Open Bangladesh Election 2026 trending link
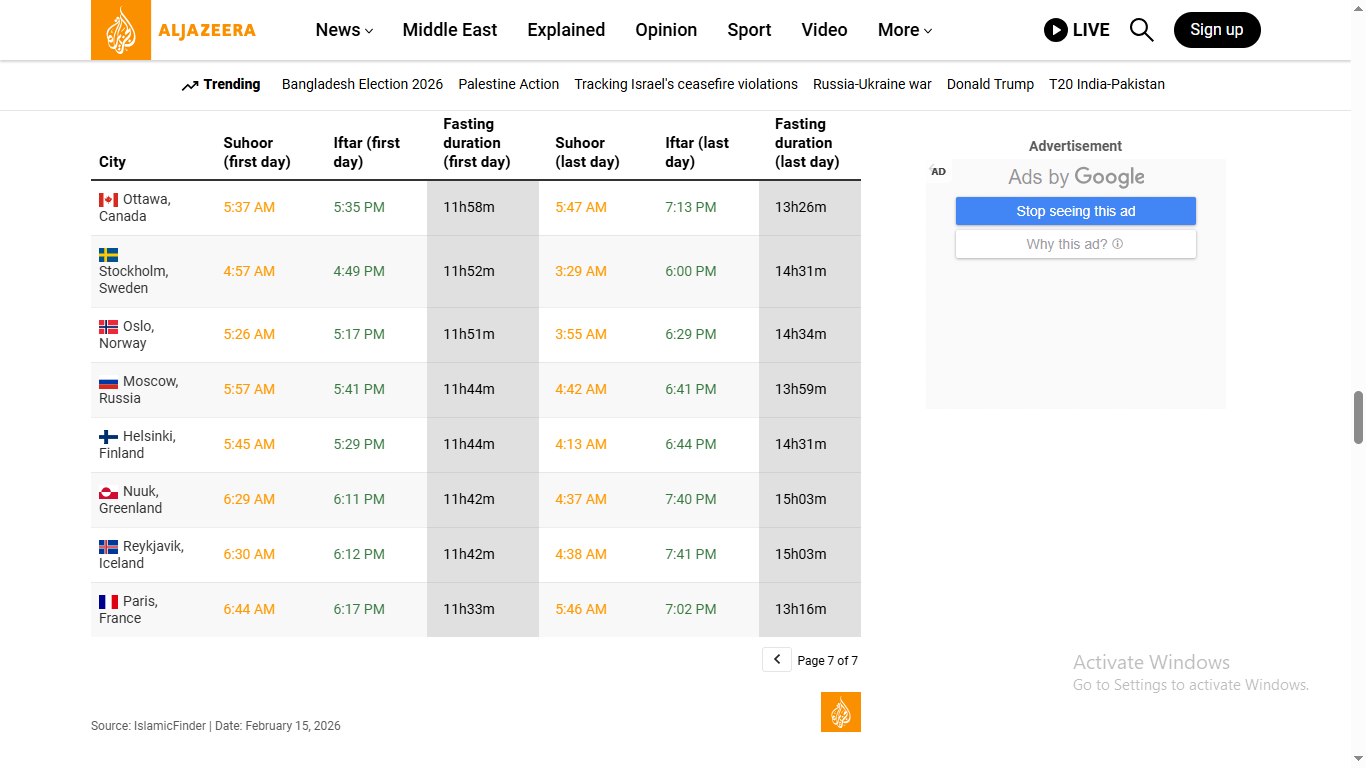1366x768 pixels. (x=362, y=84)
